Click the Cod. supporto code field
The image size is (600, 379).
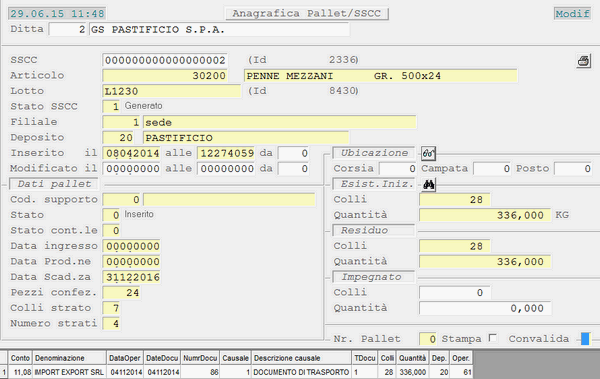[122, 199]
